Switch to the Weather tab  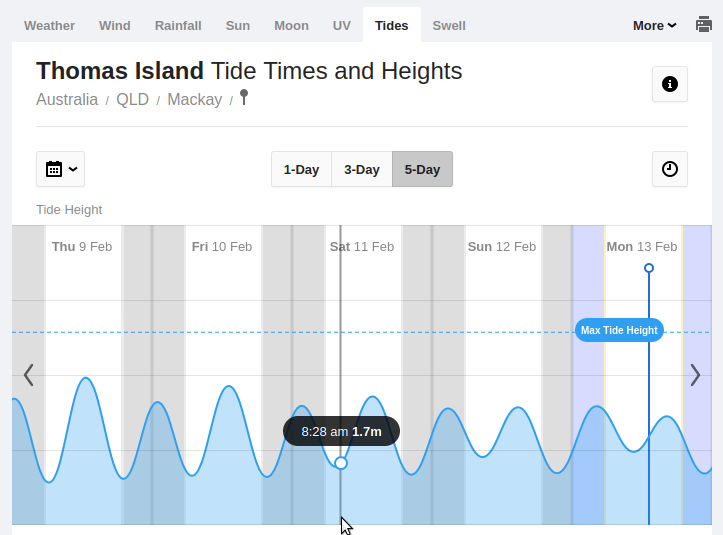click(x=50, y=26)
